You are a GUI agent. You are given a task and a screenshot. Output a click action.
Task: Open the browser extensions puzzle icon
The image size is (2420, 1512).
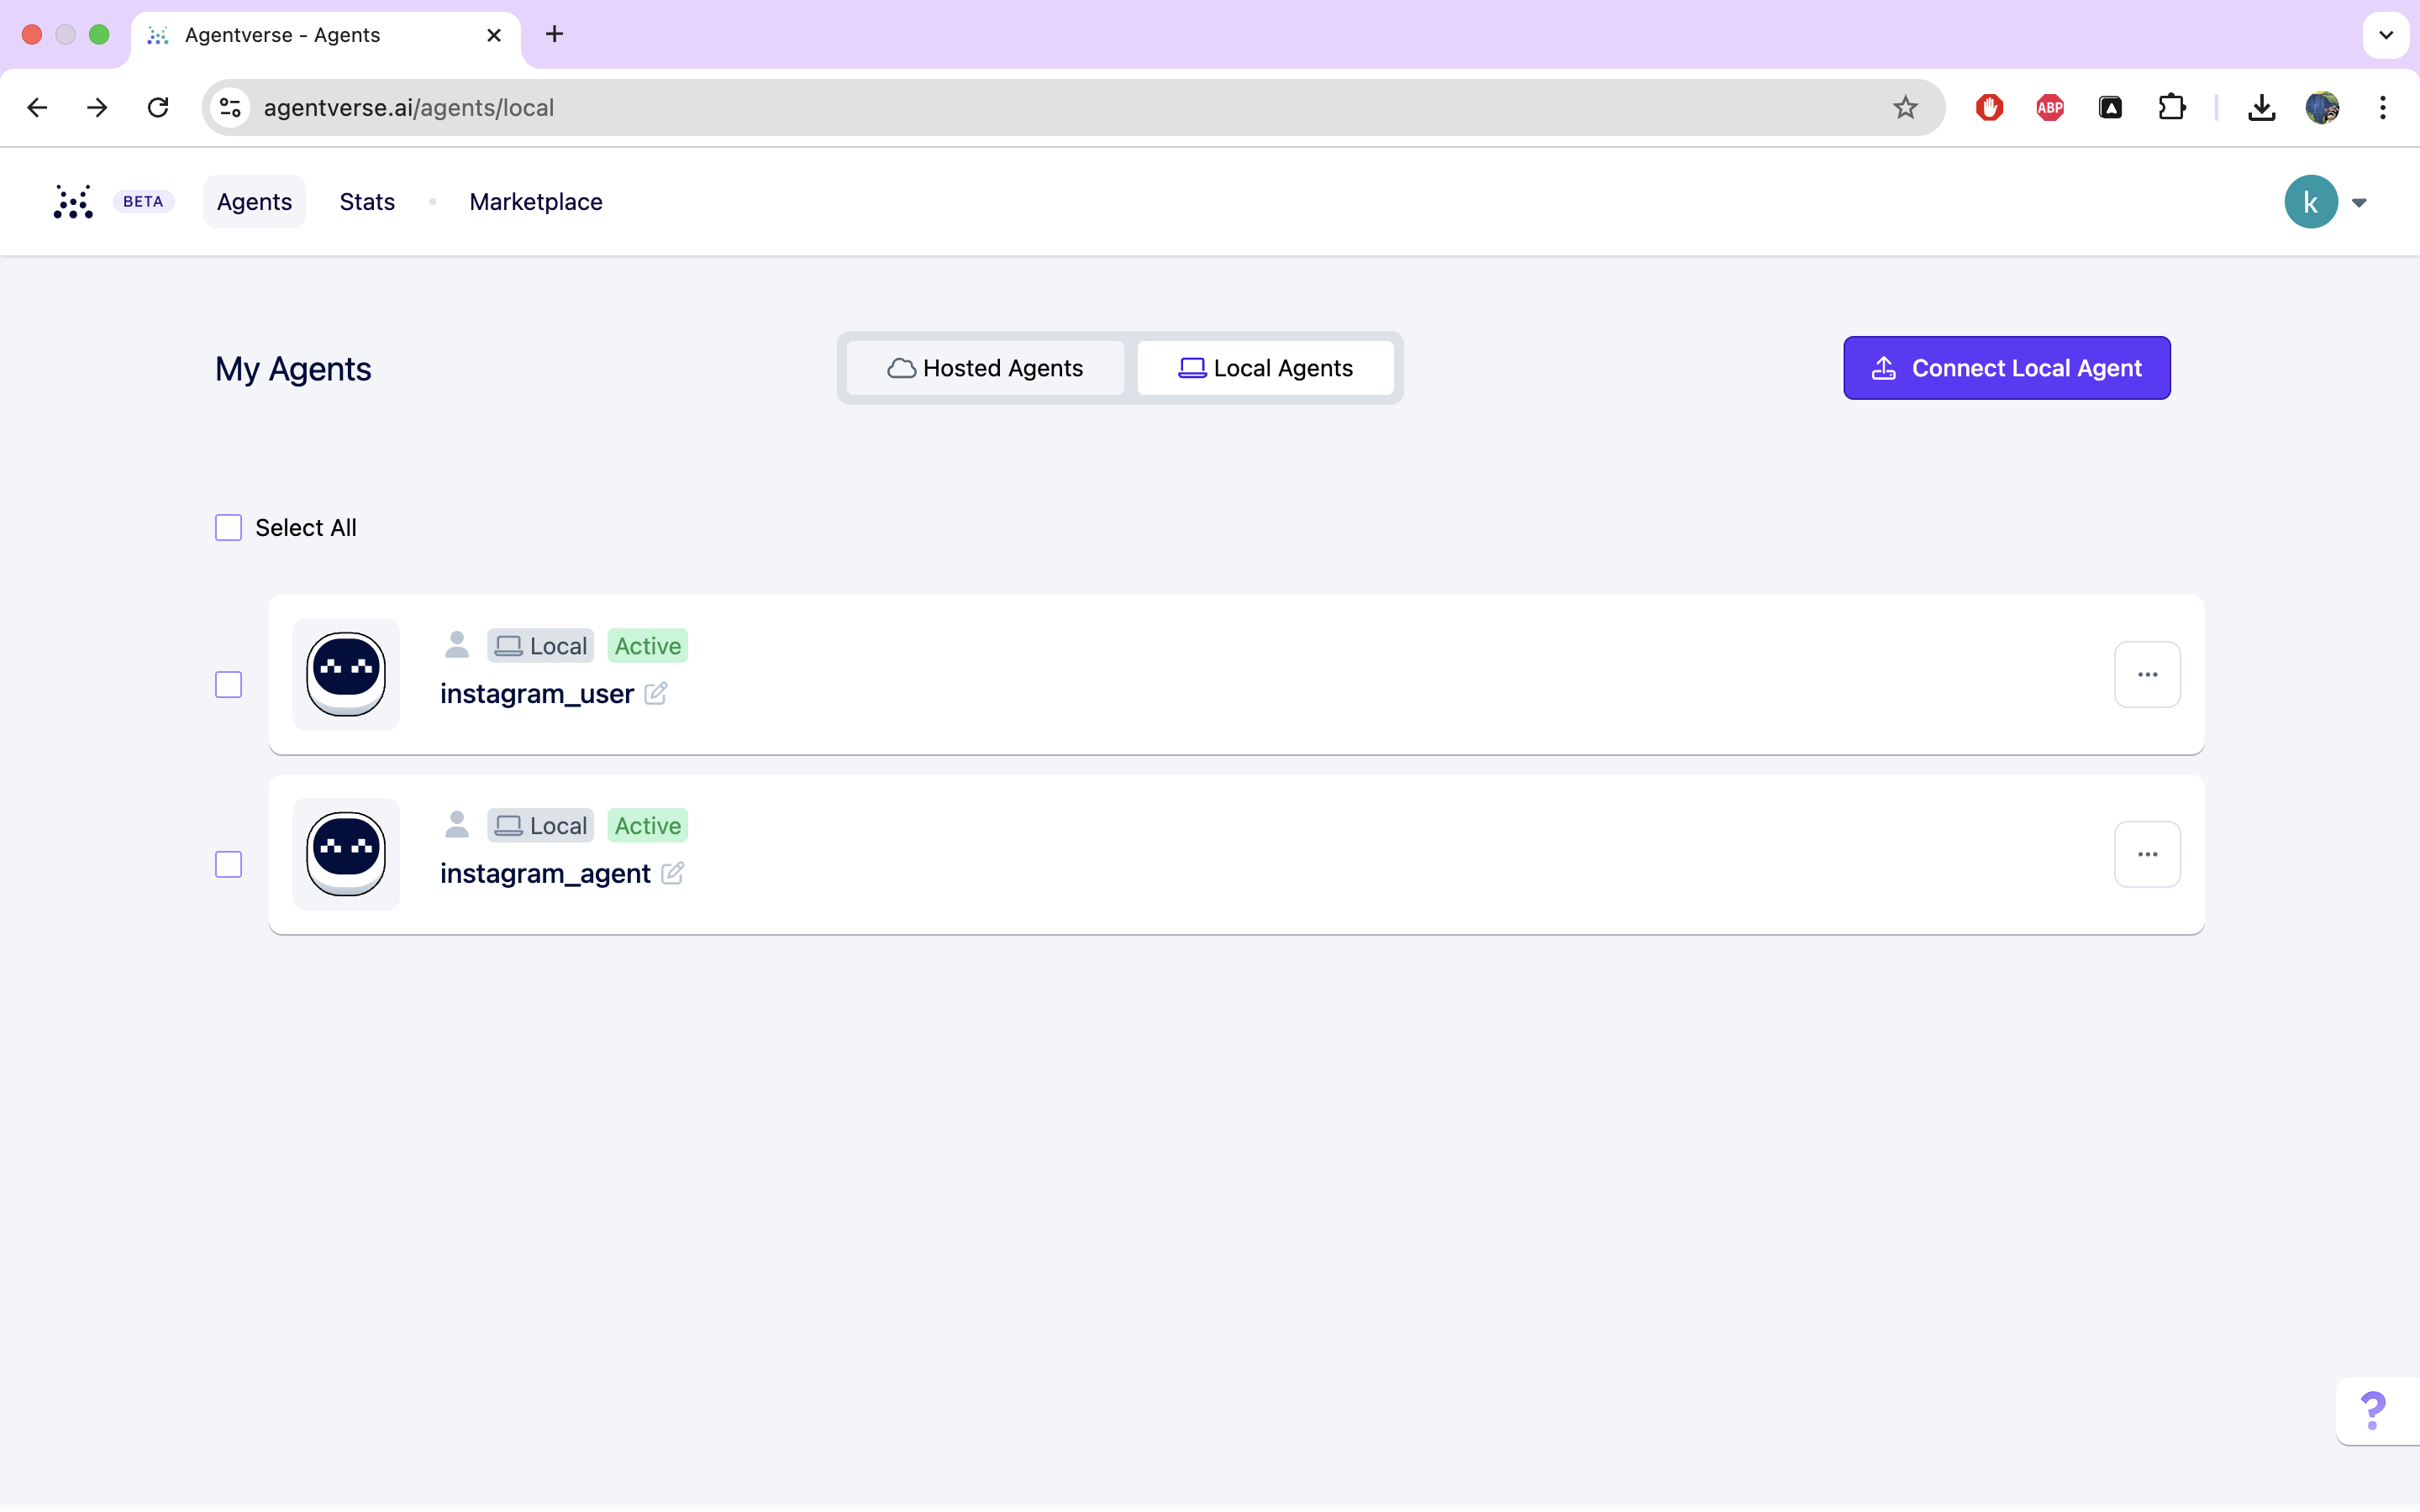(x=2171, y=108)
